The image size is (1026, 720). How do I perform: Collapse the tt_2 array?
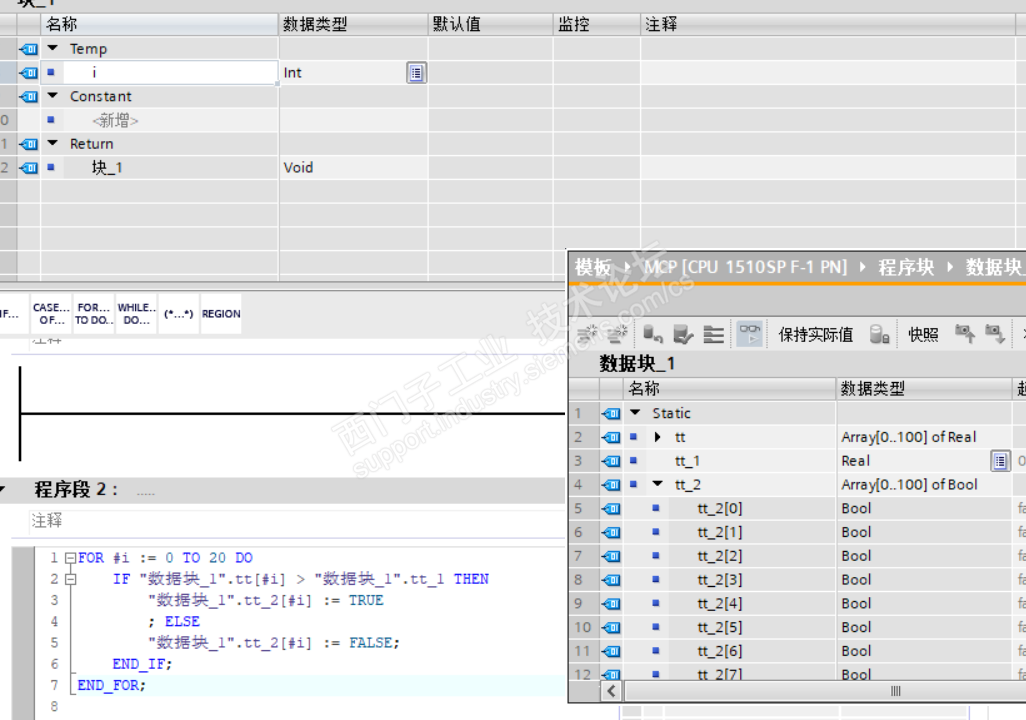click(x=658, y=484)
